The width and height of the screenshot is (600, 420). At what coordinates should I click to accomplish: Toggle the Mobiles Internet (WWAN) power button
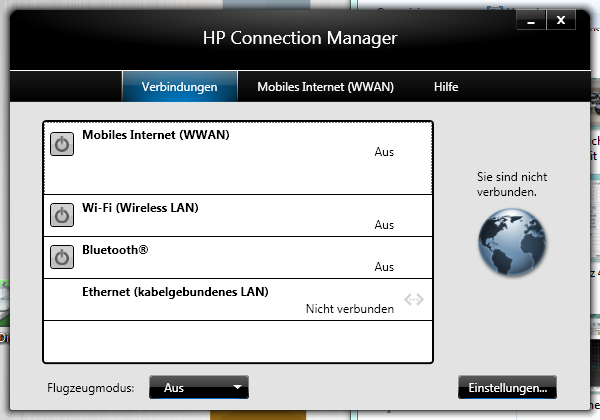[62, 145]
